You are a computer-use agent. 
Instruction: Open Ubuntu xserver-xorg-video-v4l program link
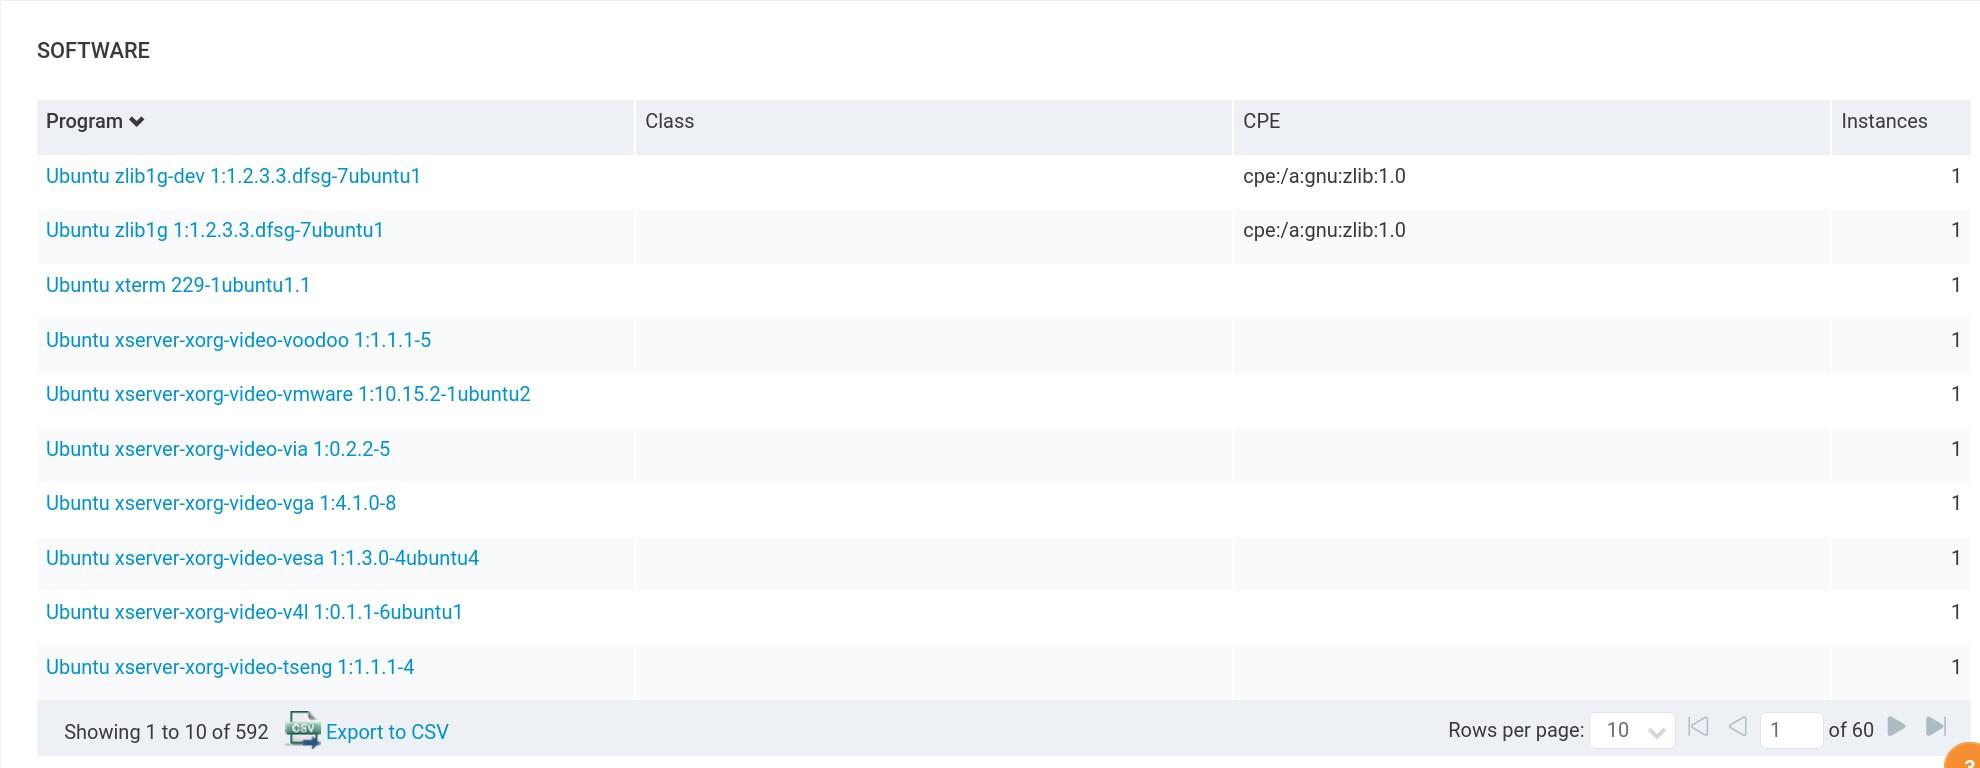[x=254, y=612]
